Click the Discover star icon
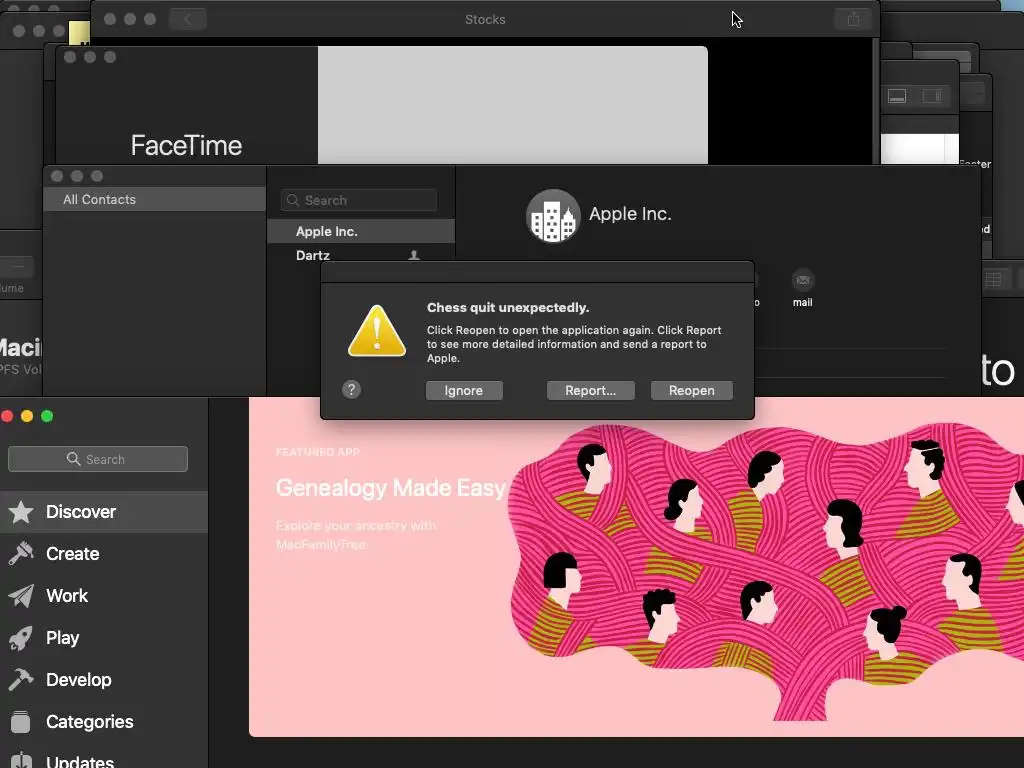 pos(21,512)
